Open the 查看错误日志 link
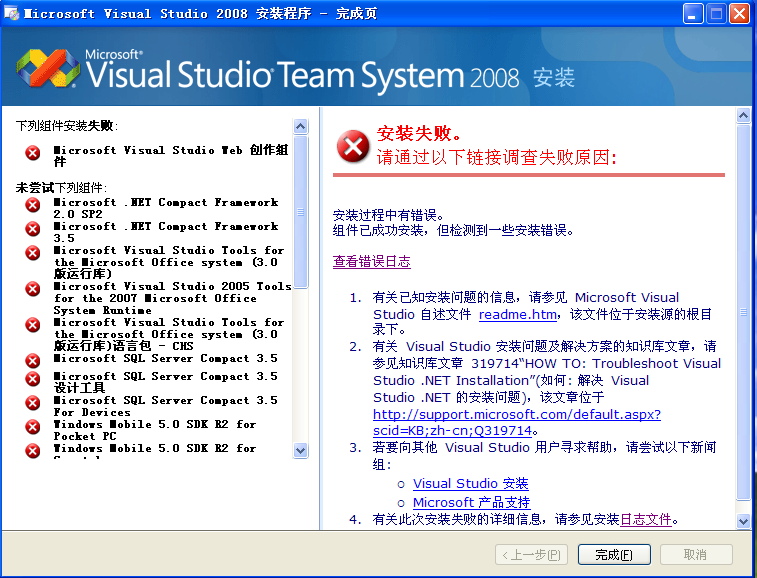The width and height of the screenshot is (757, 578). pyautogui.click(x=371, y=262)
